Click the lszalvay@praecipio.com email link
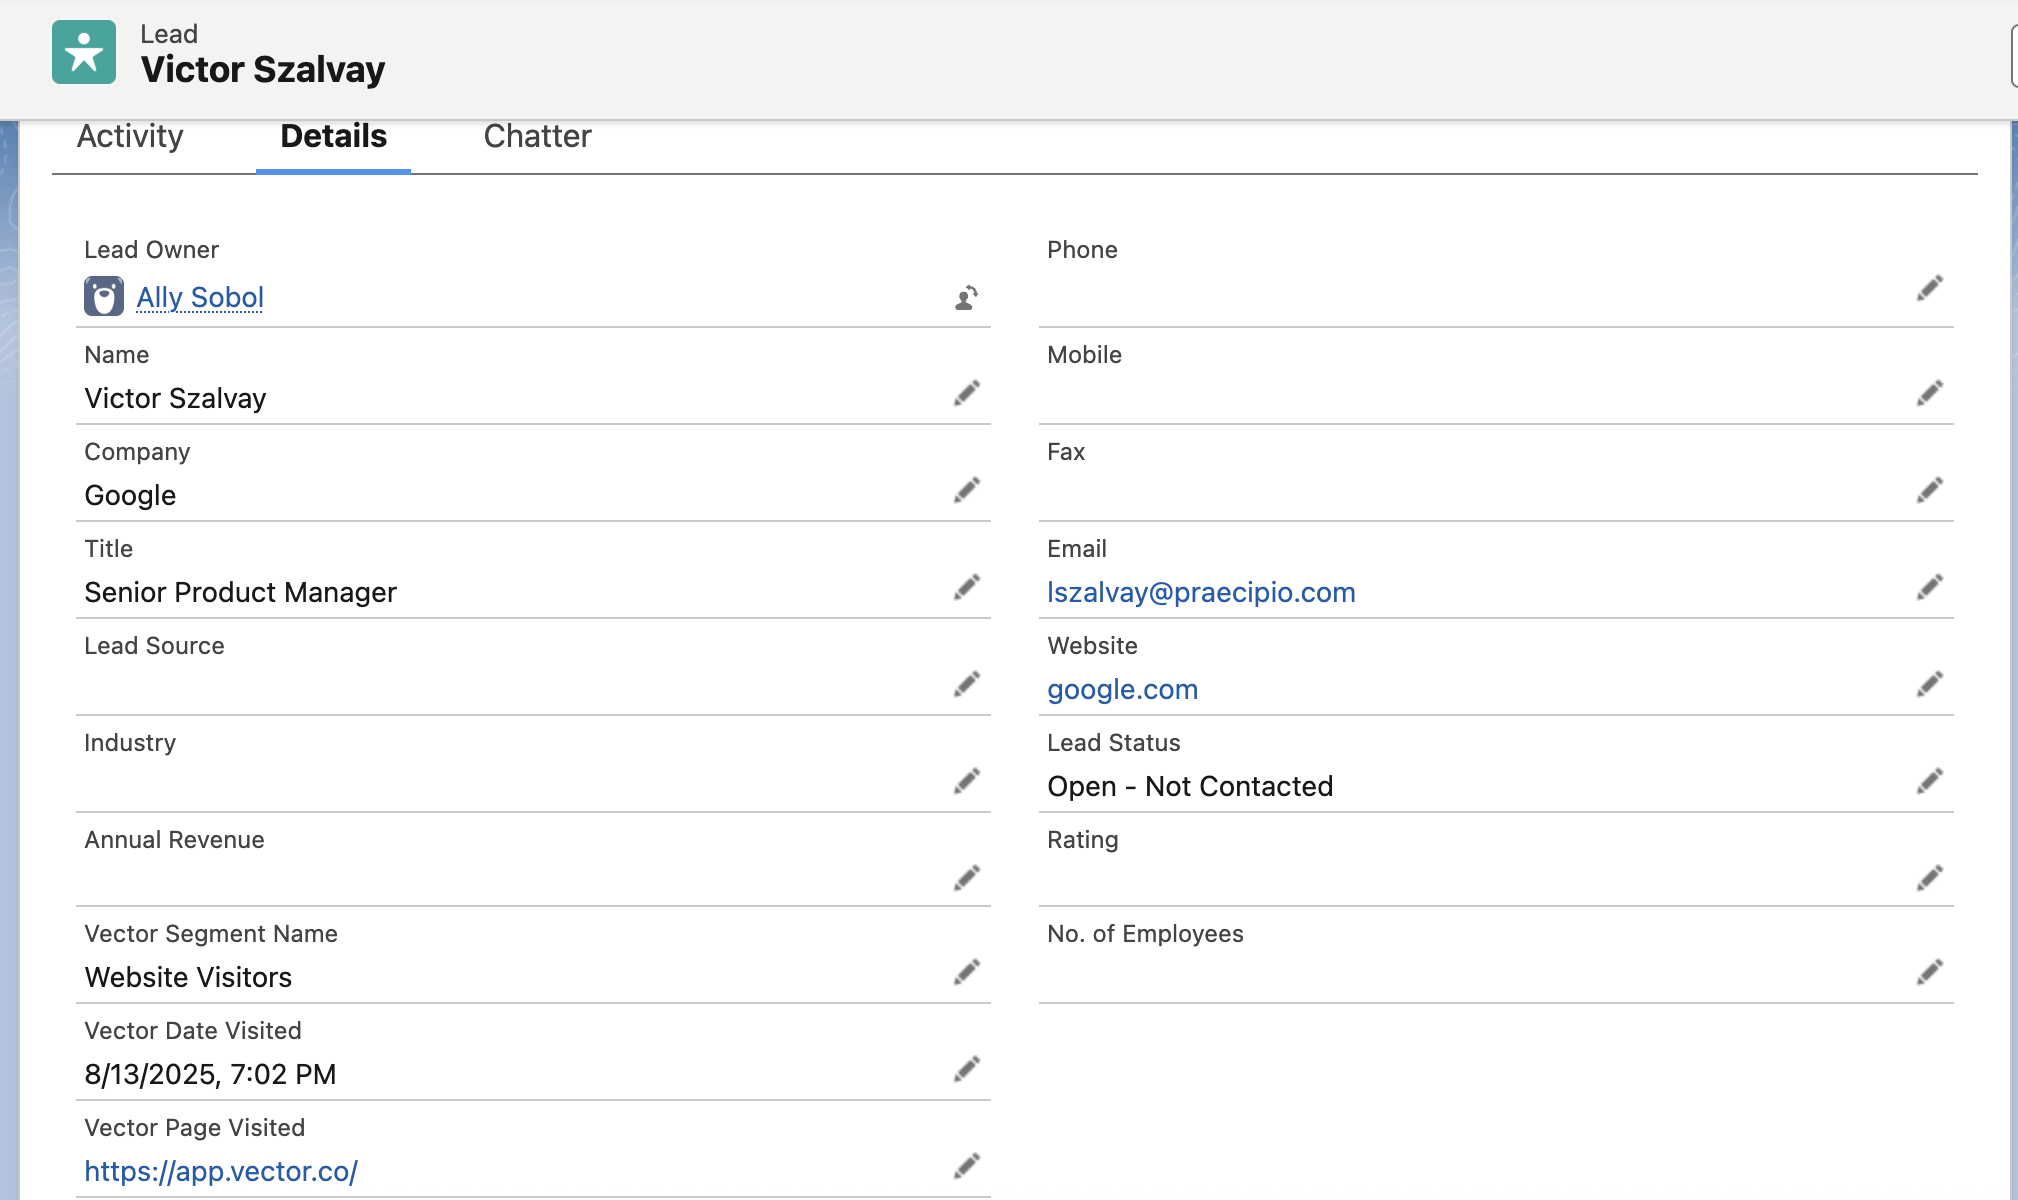This screenshot has height=1200, width=2018. coord(1200,592)
